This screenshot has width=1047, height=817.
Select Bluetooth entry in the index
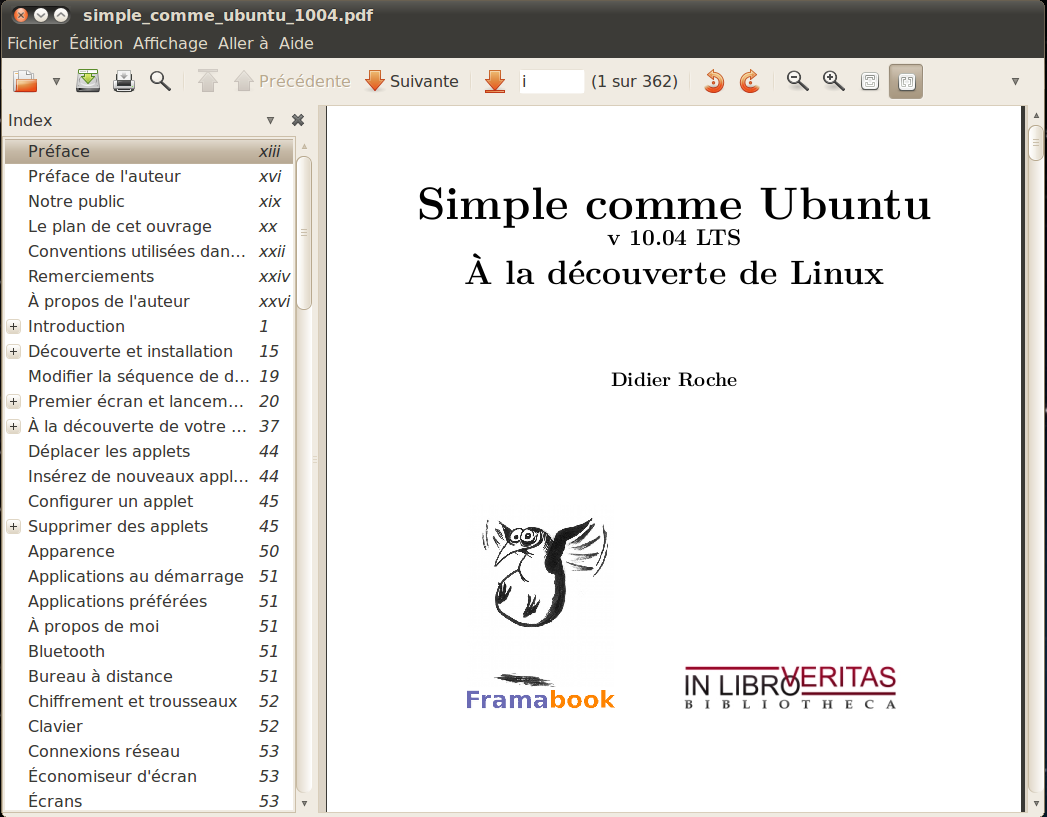point(66,651)
